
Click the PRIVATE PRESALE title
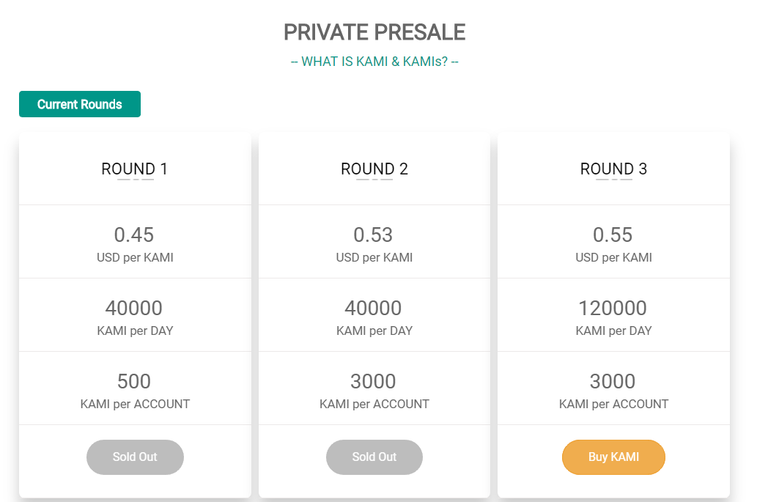(x=375, y=32)
